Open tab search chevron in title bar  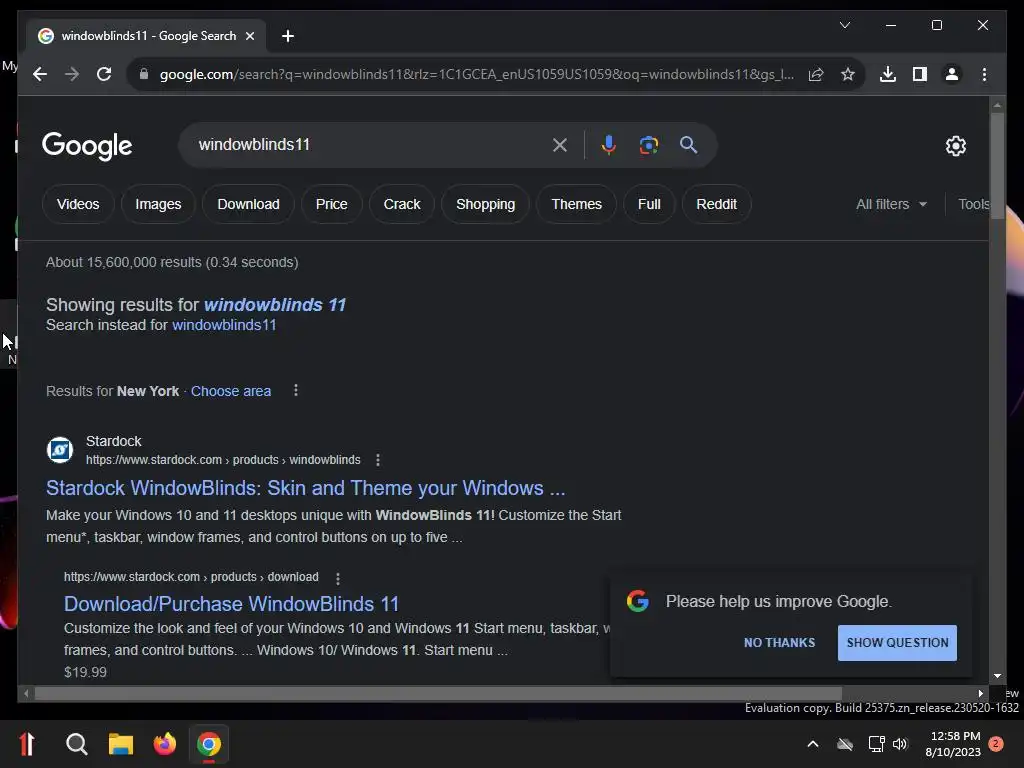[844, 25]
